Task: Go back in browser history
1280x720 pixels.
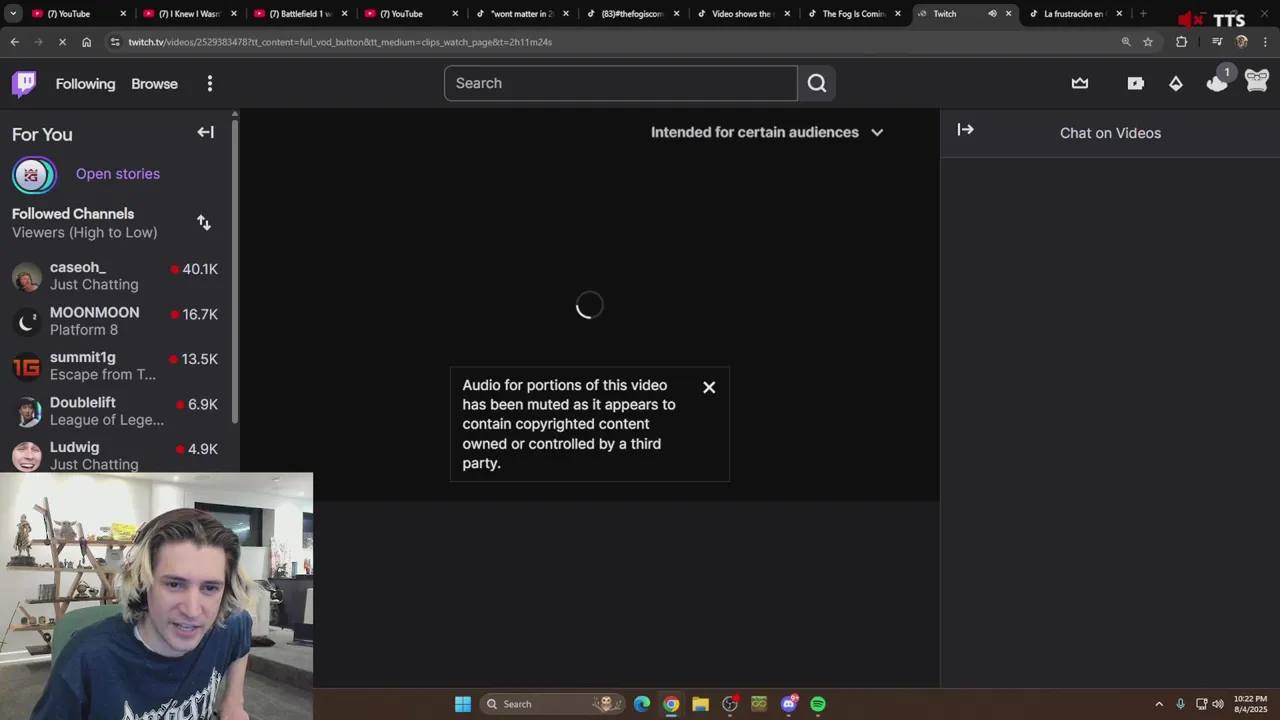Action: coord(14,42)
